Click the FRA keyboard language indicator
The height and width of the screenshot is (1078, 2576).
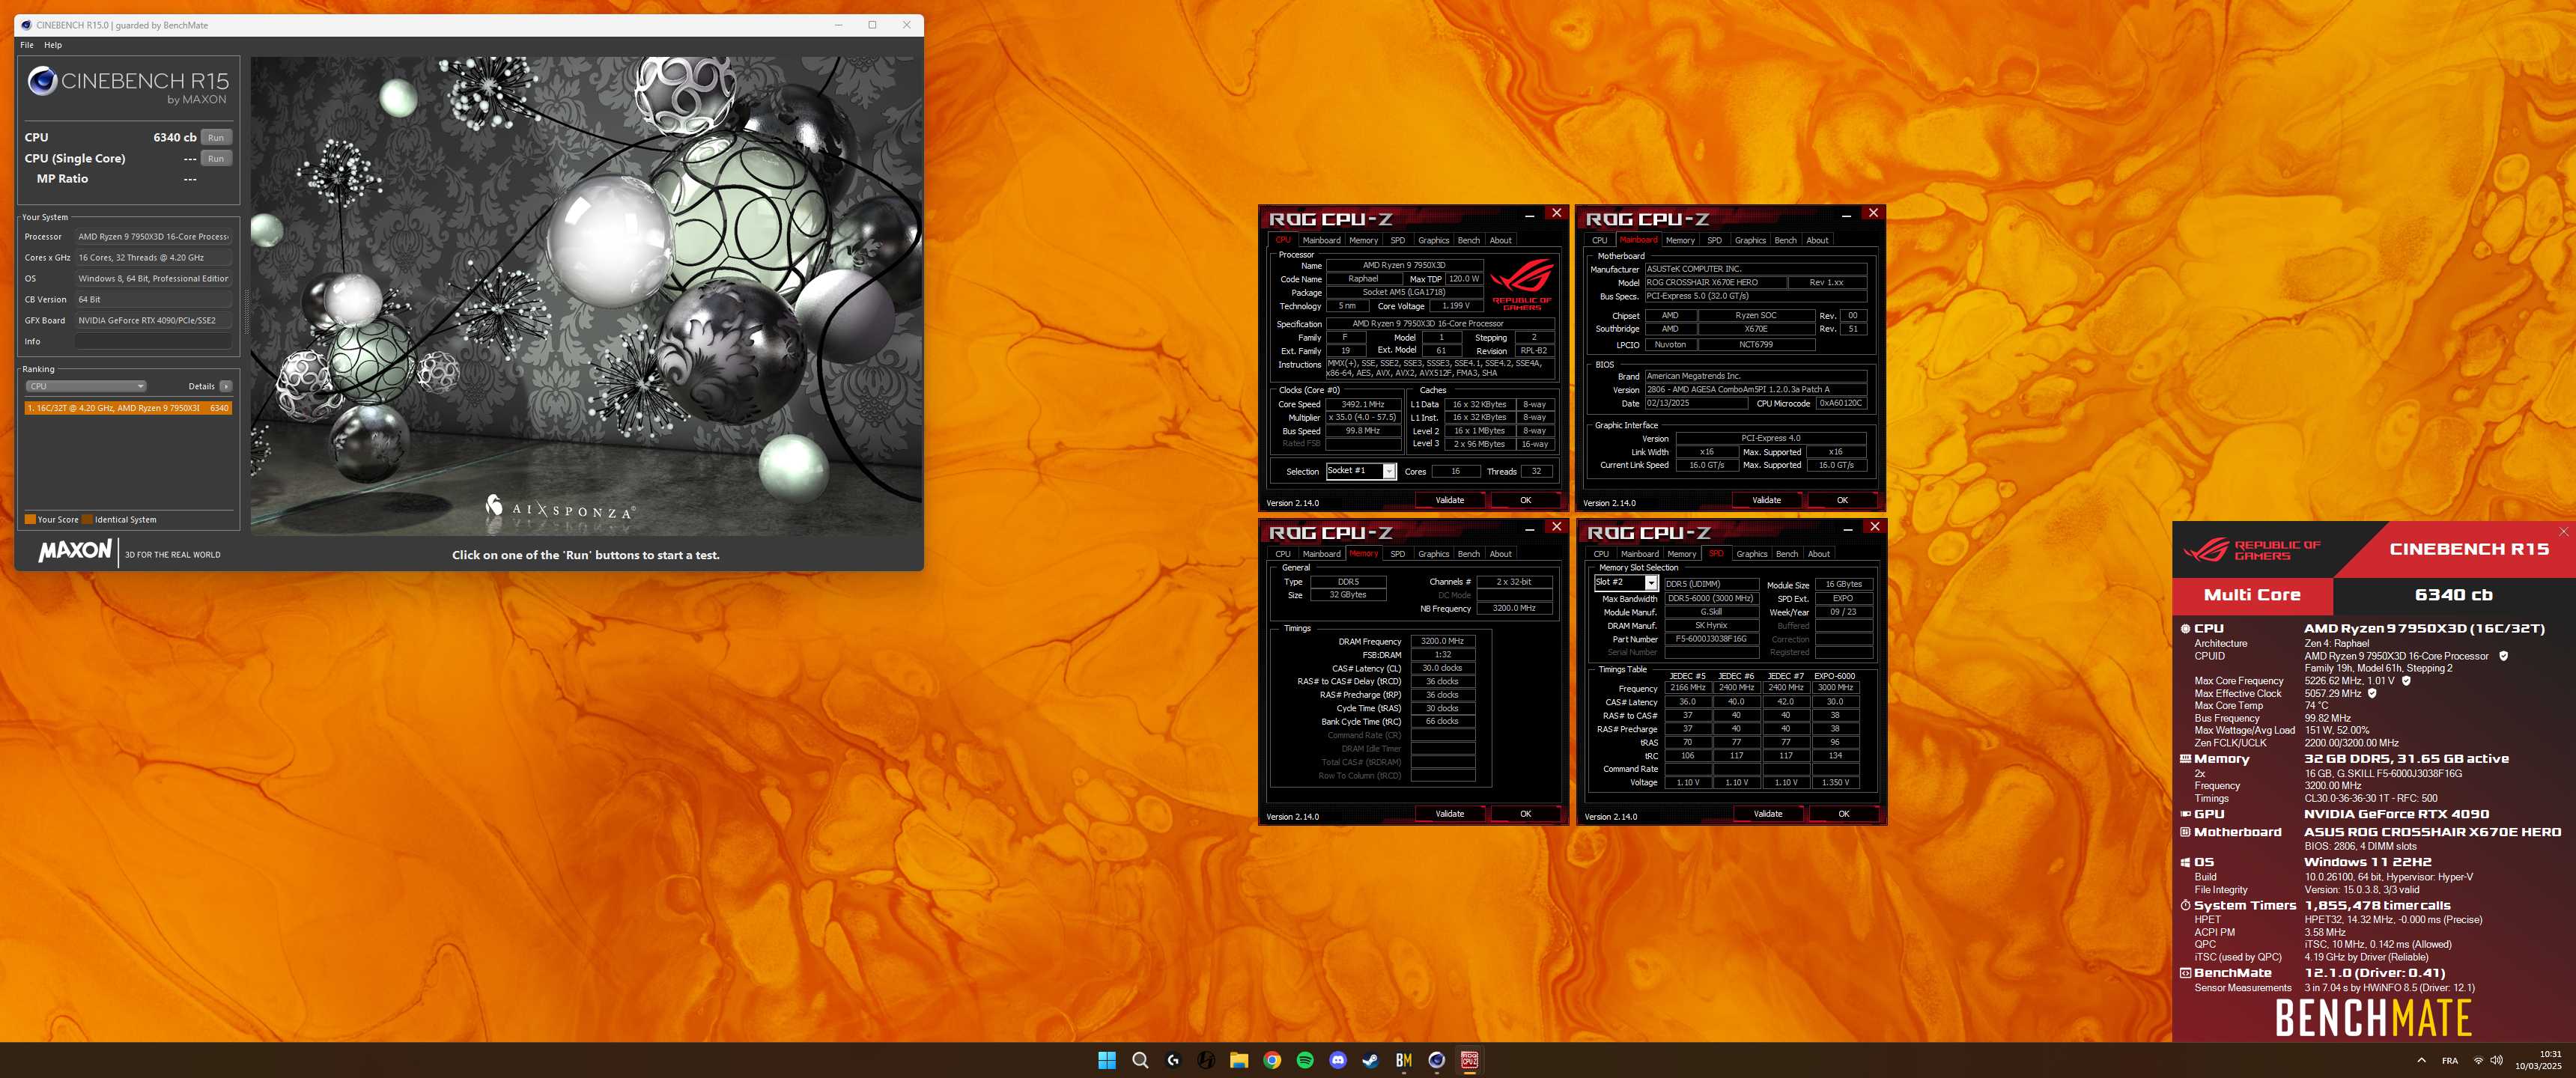[x=2449, y=1061]
